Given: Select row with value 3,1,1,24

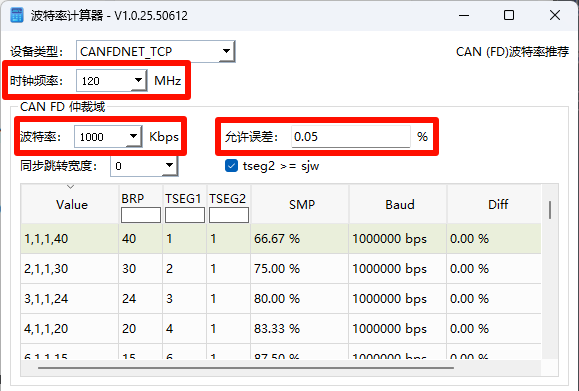Looking at the screenshot, I should click(281, 298).
